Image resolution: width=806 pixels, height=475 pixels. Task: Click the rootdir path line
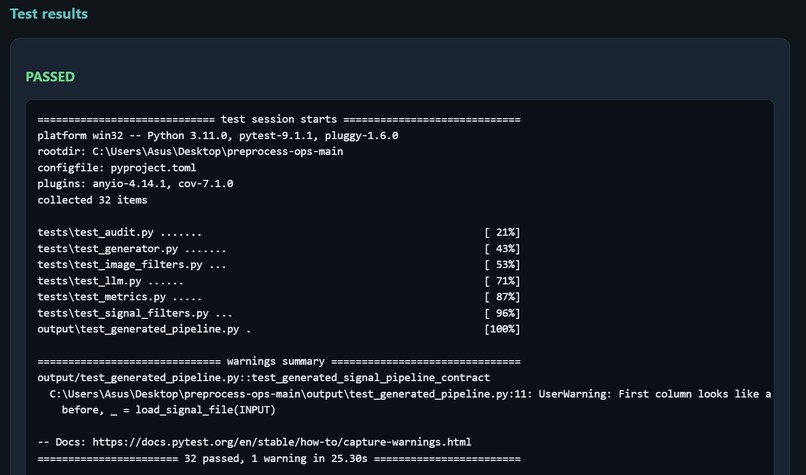(190, 152)
